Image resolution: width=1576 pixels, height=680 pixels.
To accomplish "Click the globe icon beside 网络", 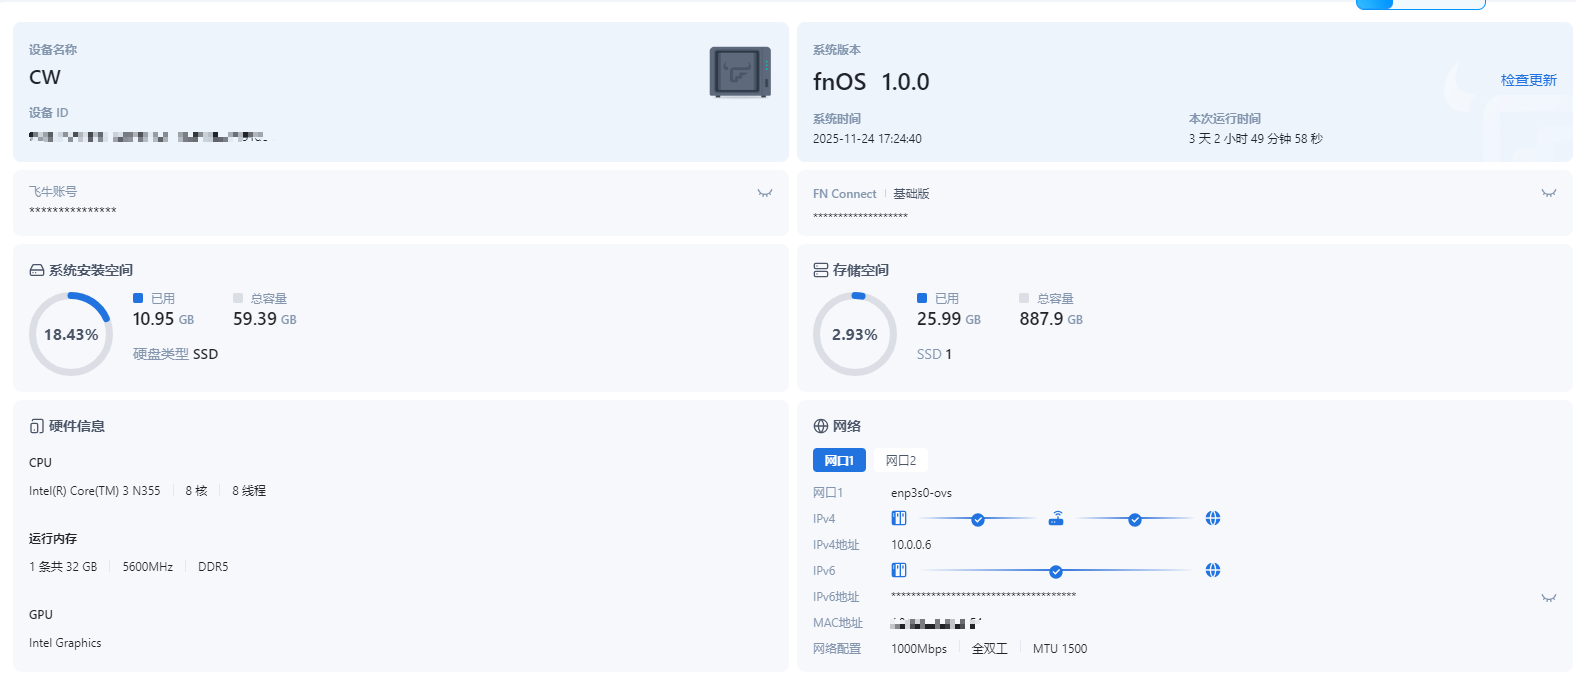I will click(821, 426).
